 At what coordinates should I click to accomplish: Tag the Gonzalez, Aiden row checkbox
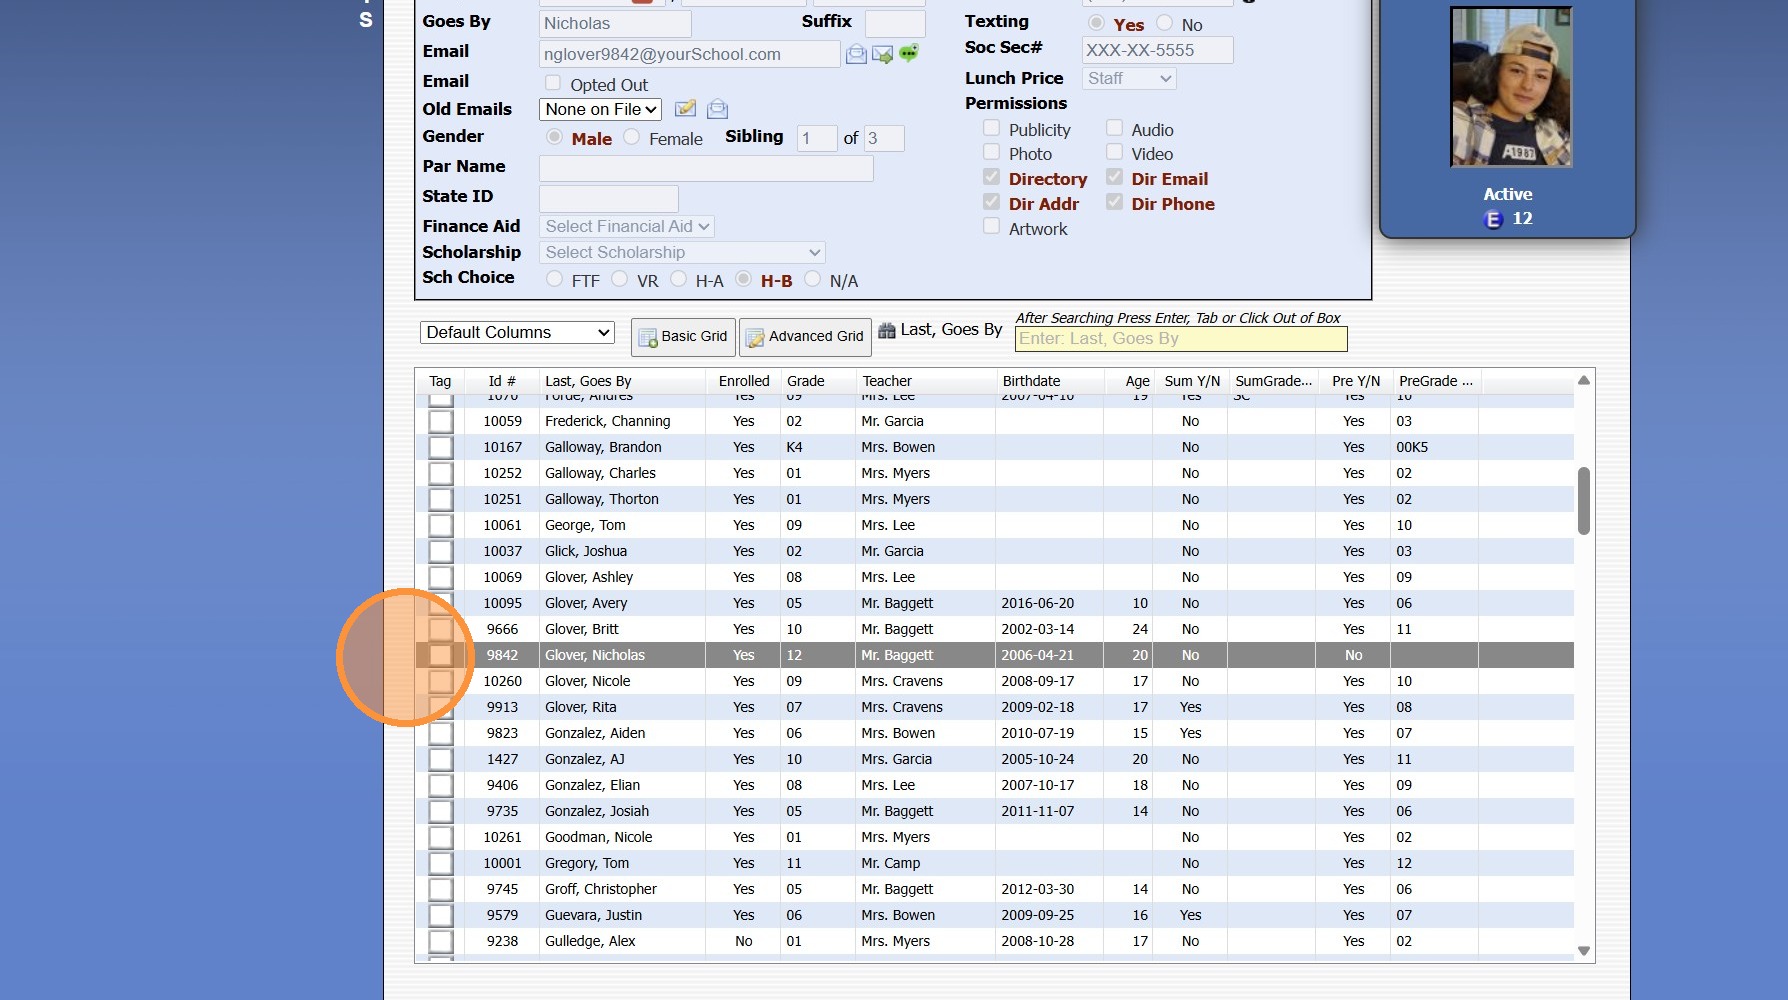point(441,733)
